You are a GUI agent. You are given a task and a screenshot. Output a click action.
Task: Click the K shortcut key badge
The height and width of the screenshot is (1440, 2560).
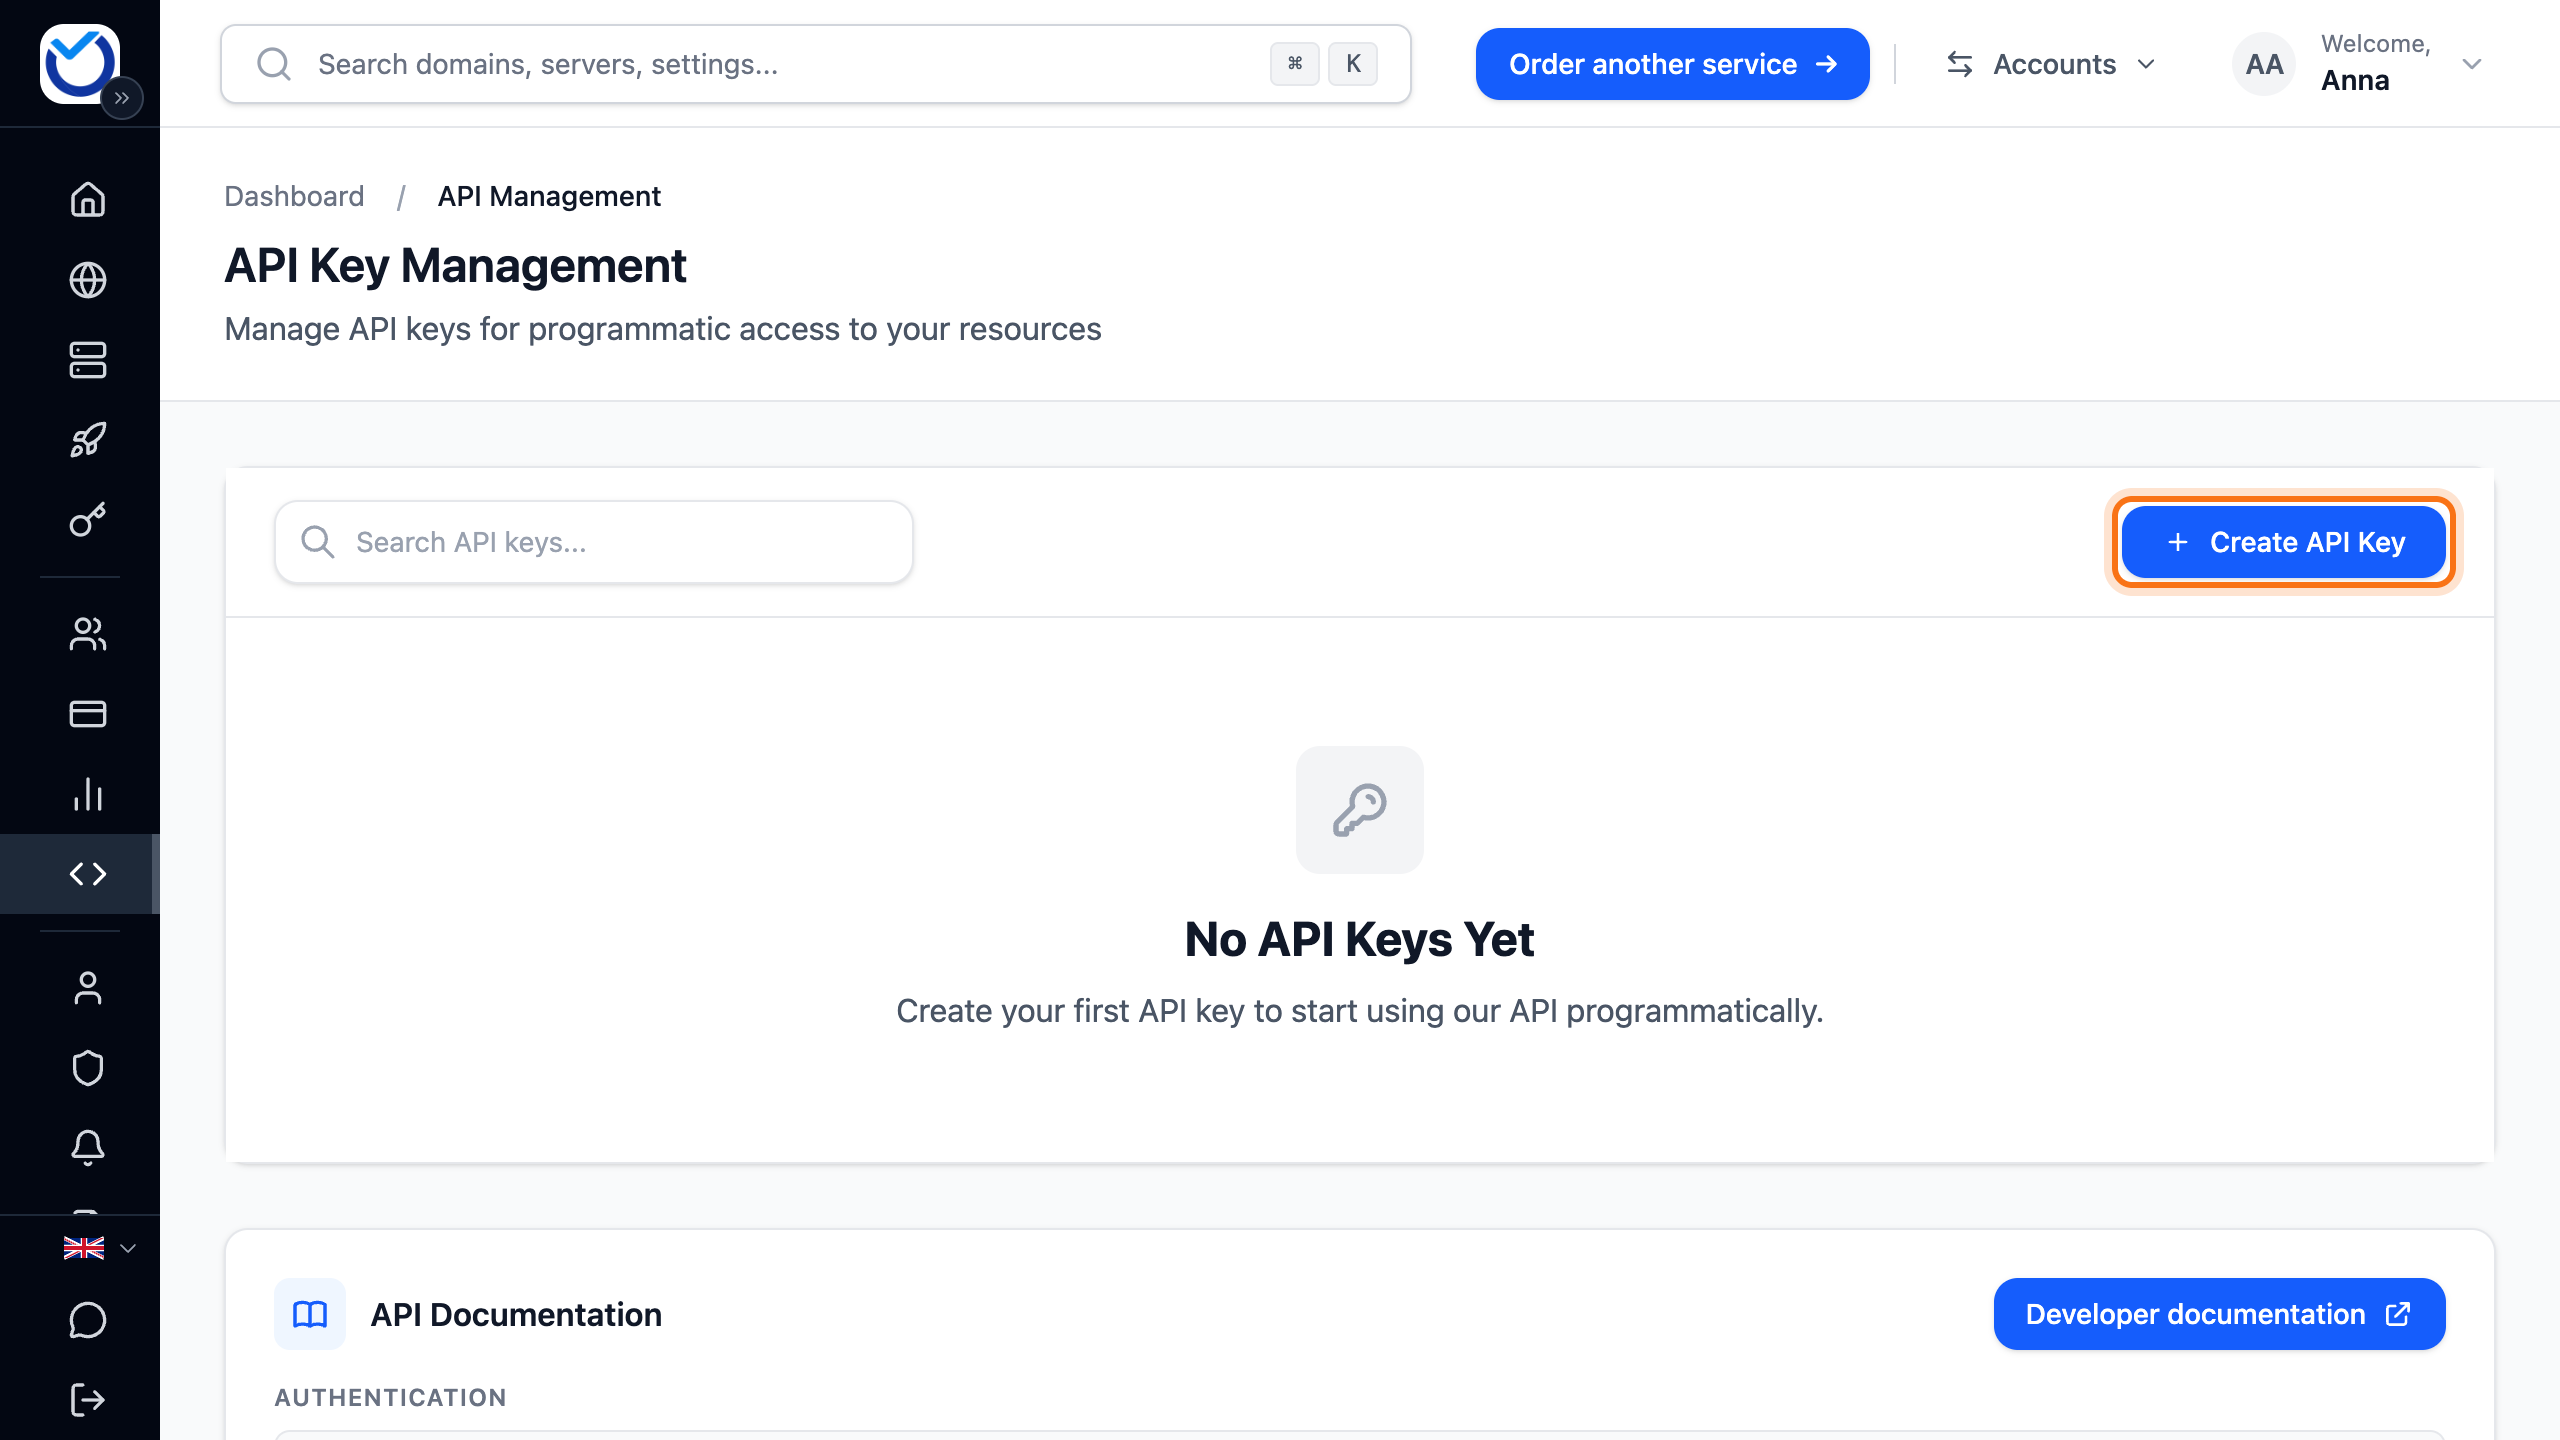1353,64
